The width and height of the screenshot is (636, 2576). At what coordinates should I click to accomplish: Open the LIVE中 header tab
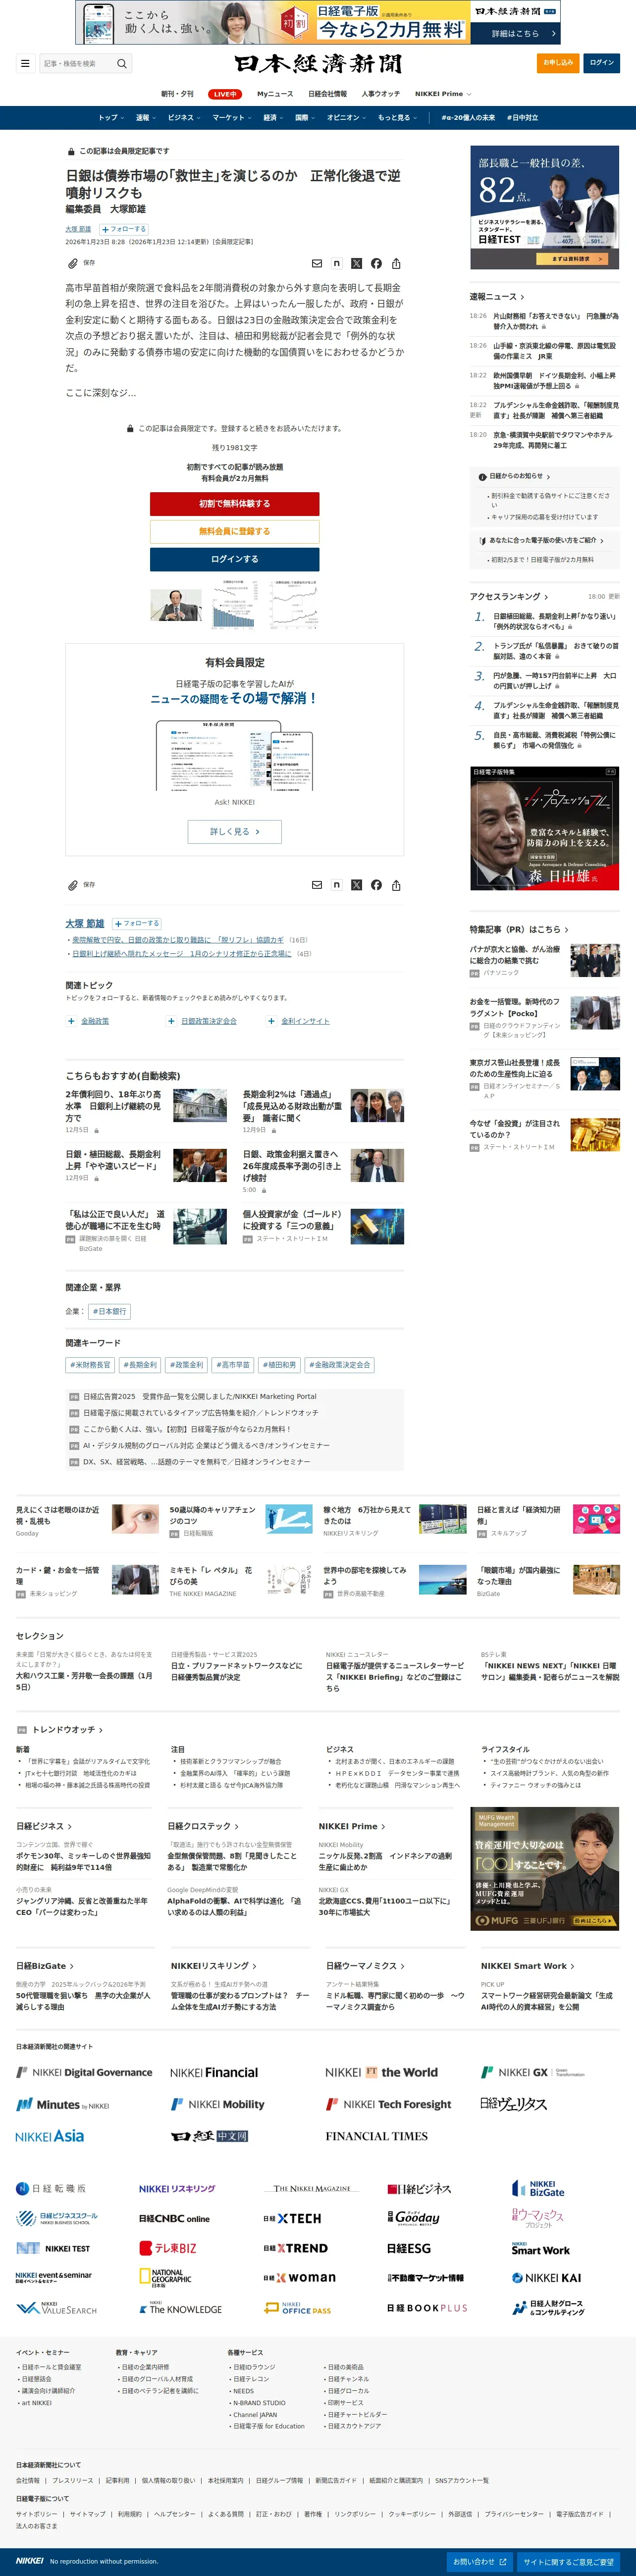coord(225,94)
